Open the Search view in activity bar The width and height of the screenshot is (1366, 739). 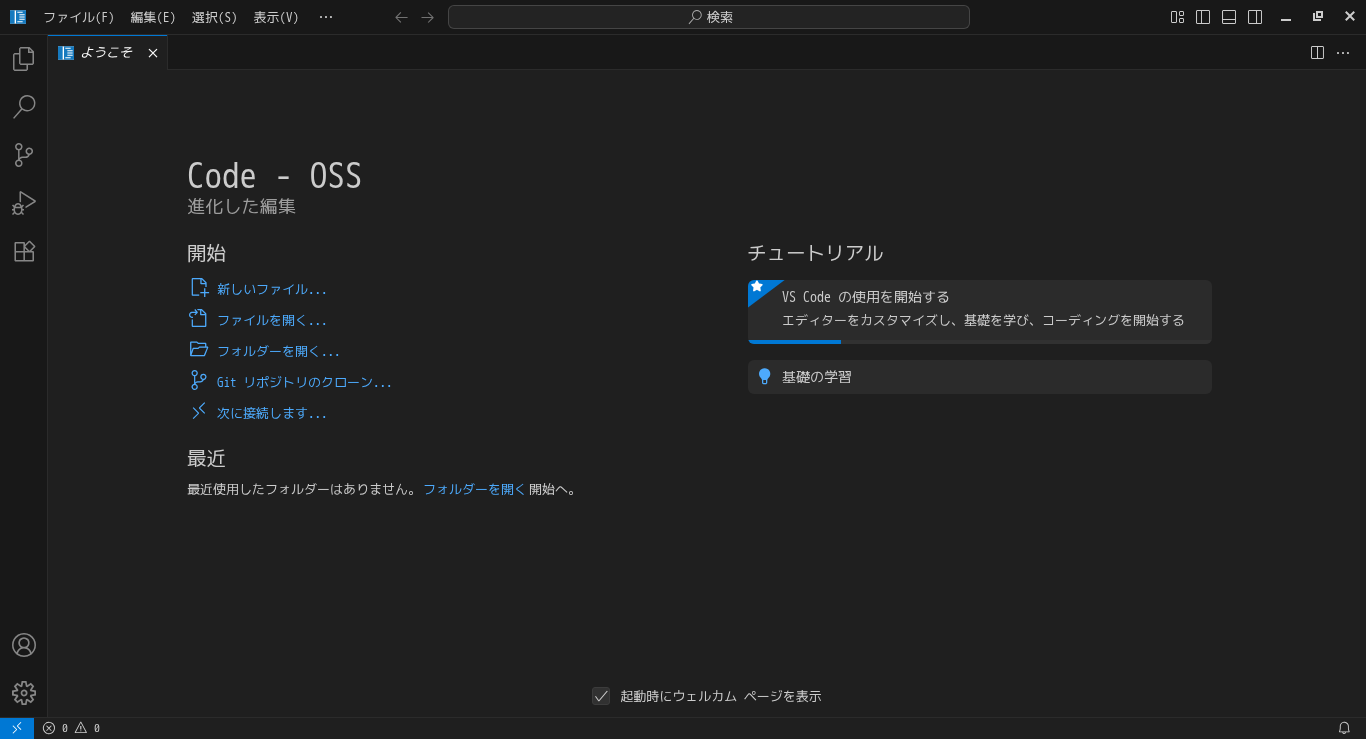(x=24, y=107)
